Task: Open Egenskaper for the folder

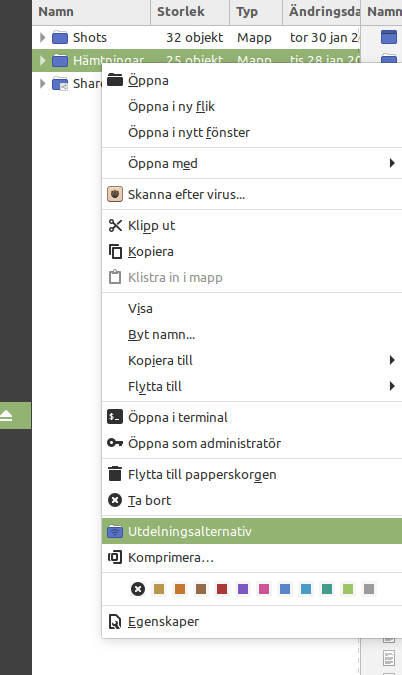Action: [x=164, y=622]
